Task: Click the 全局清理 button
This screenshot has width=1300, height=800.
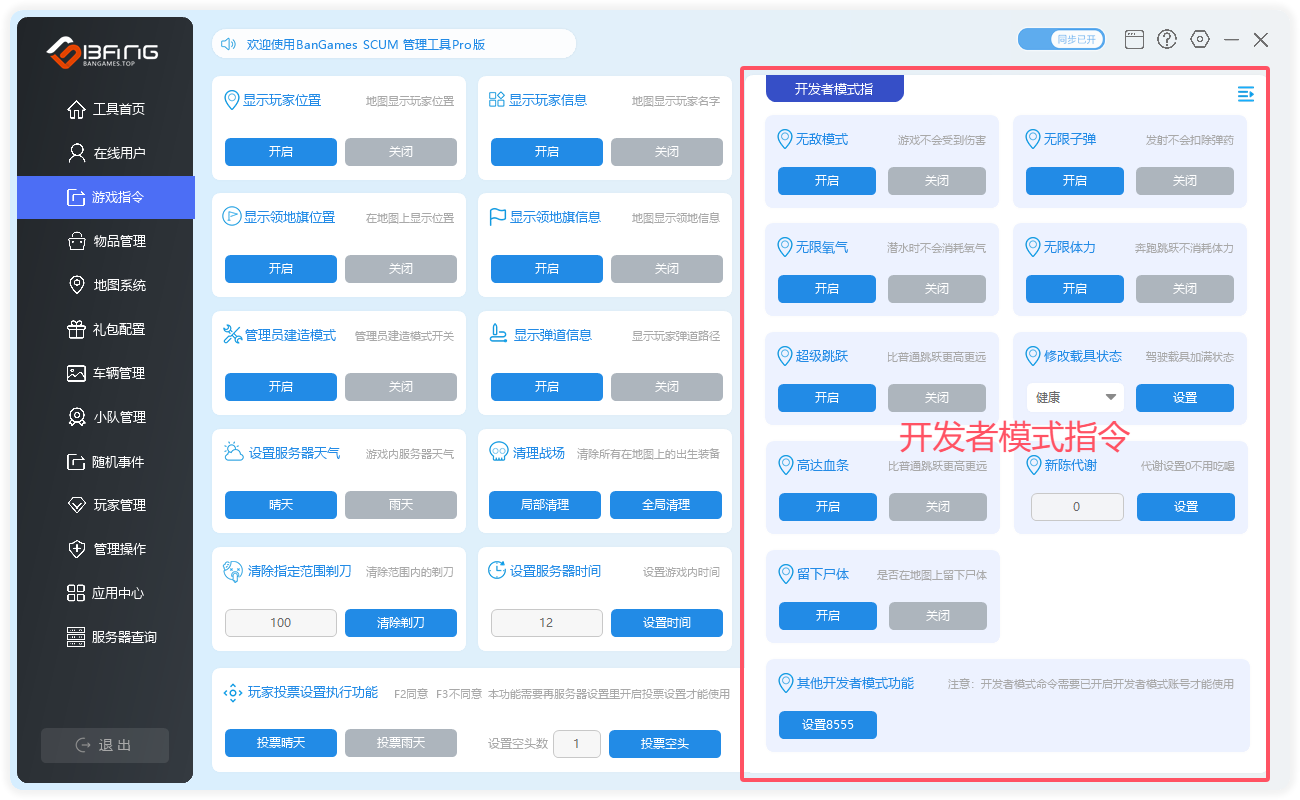Action: coord(665,505)
